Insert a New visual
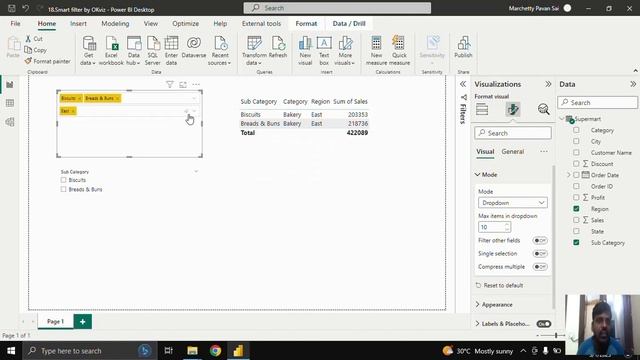The height and width of the screenshot is (360, 640). (x=305, y=50)
